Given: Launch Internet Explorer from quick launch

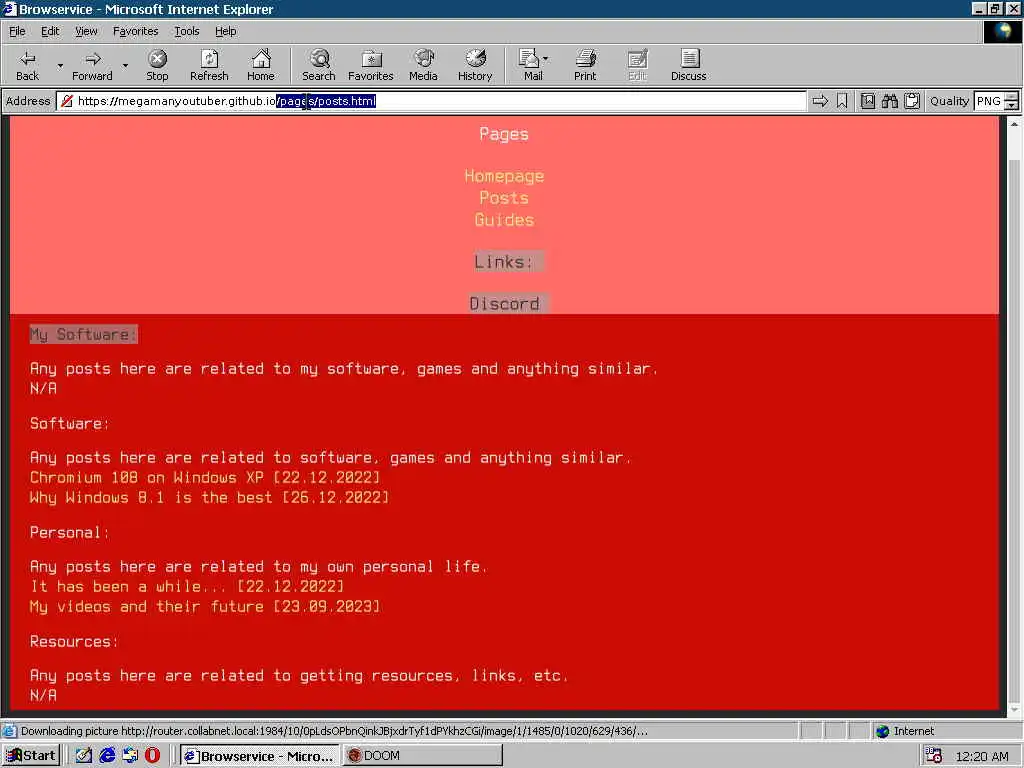Looking at the screenshot, I should [107, 756].
